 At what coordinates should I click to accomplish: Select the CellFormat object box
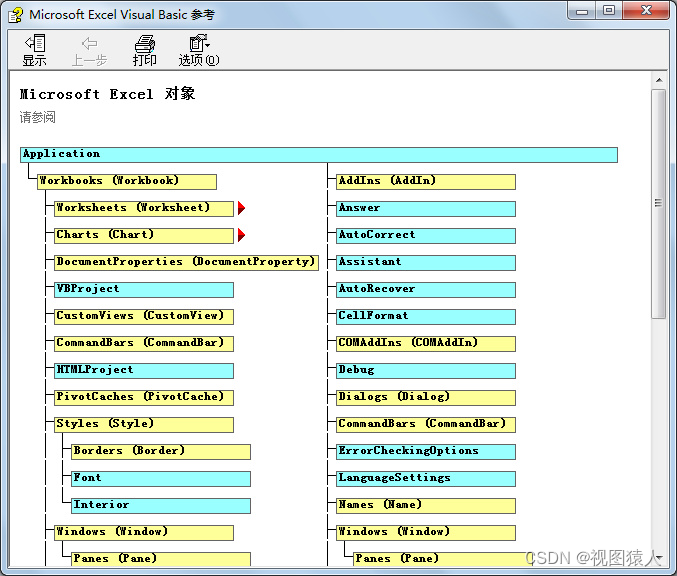pos(426,316)
